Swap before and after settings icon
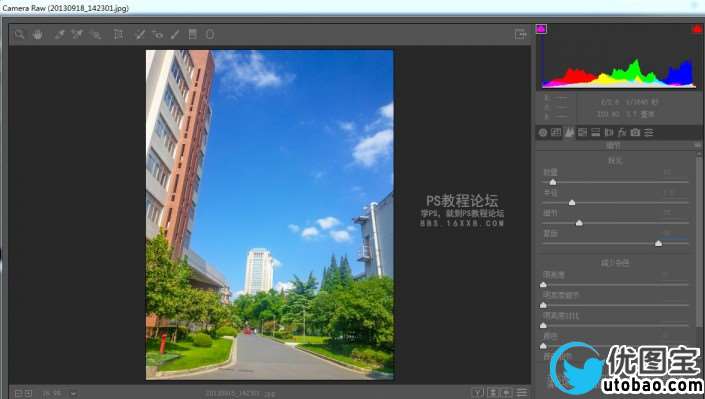The height and width of the screenshot is (399, 705). tap(492, 393)
